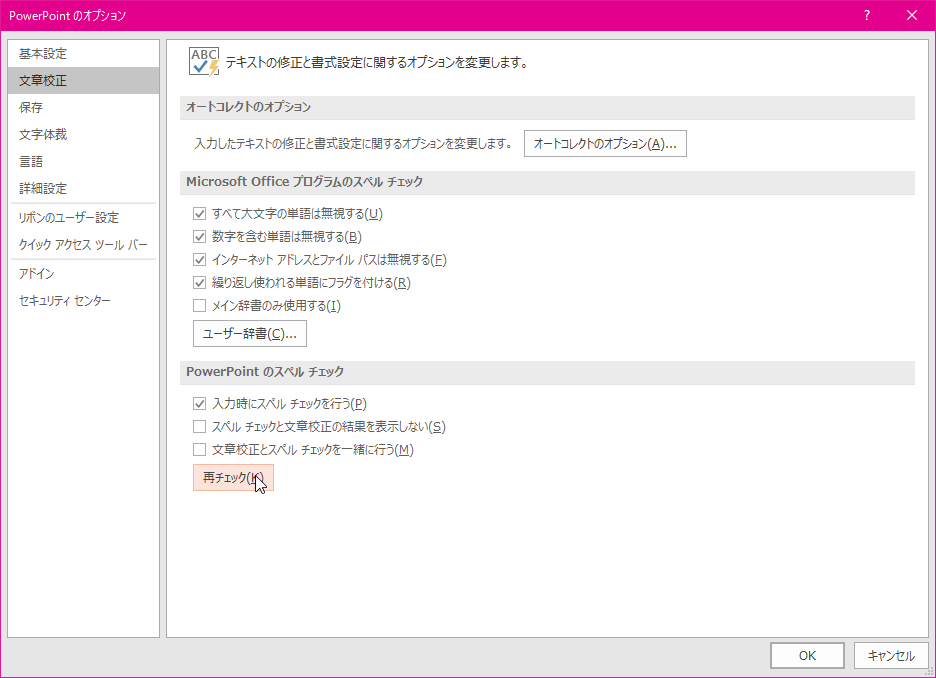This screenshot has width=936, height=678.
Task: Select the 文章校正 category
Action: click(84, 81)
